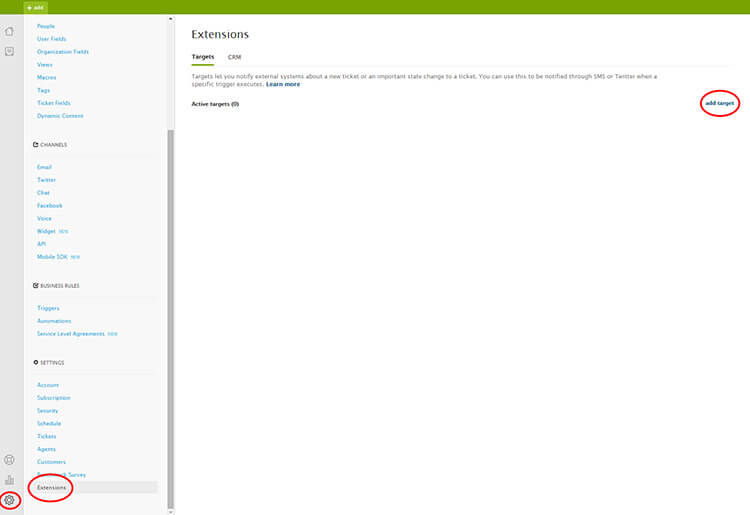Open the People admin link
The width and height of the screenshot is (750, 515).
tap(46, 26)
